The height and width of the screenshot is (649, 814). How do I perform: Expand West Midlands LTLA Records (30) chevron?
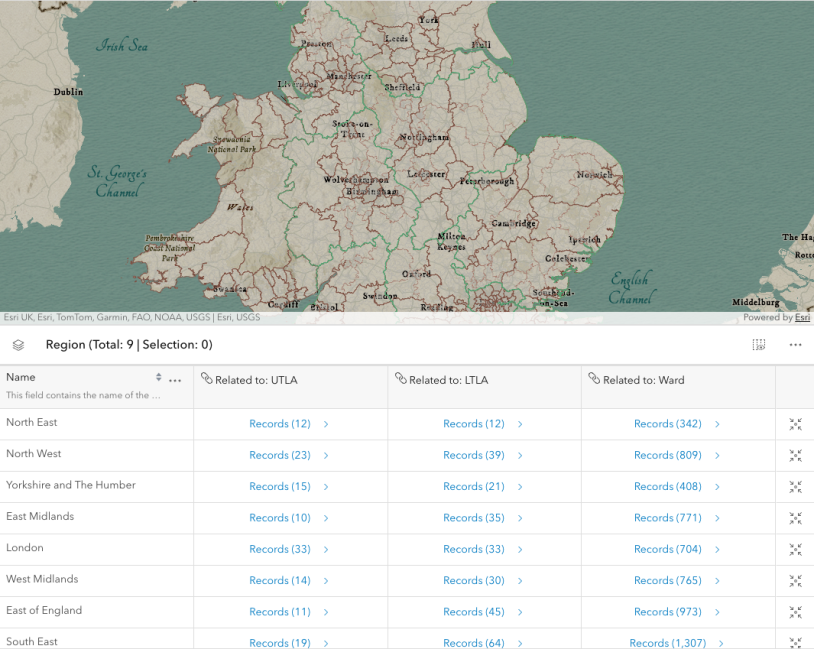click(x=520, y=581)
